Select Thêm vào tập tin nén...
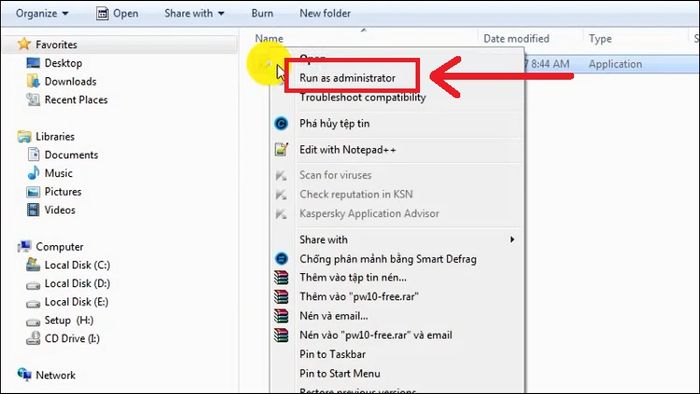Screen dimensions: 700x394 tap(353, 278)
